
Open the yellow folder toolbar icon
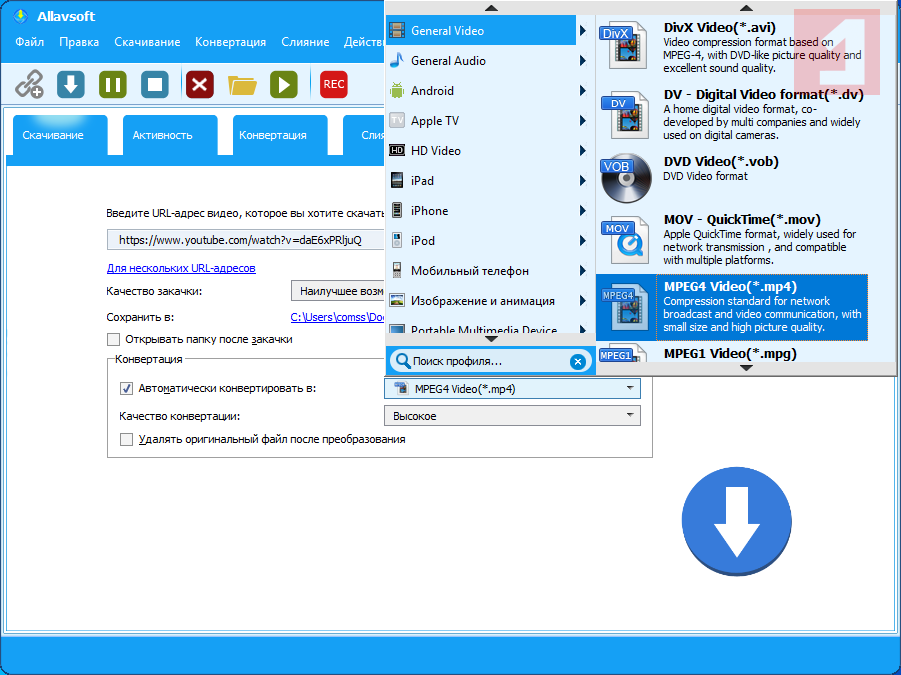tap(242, 85)
